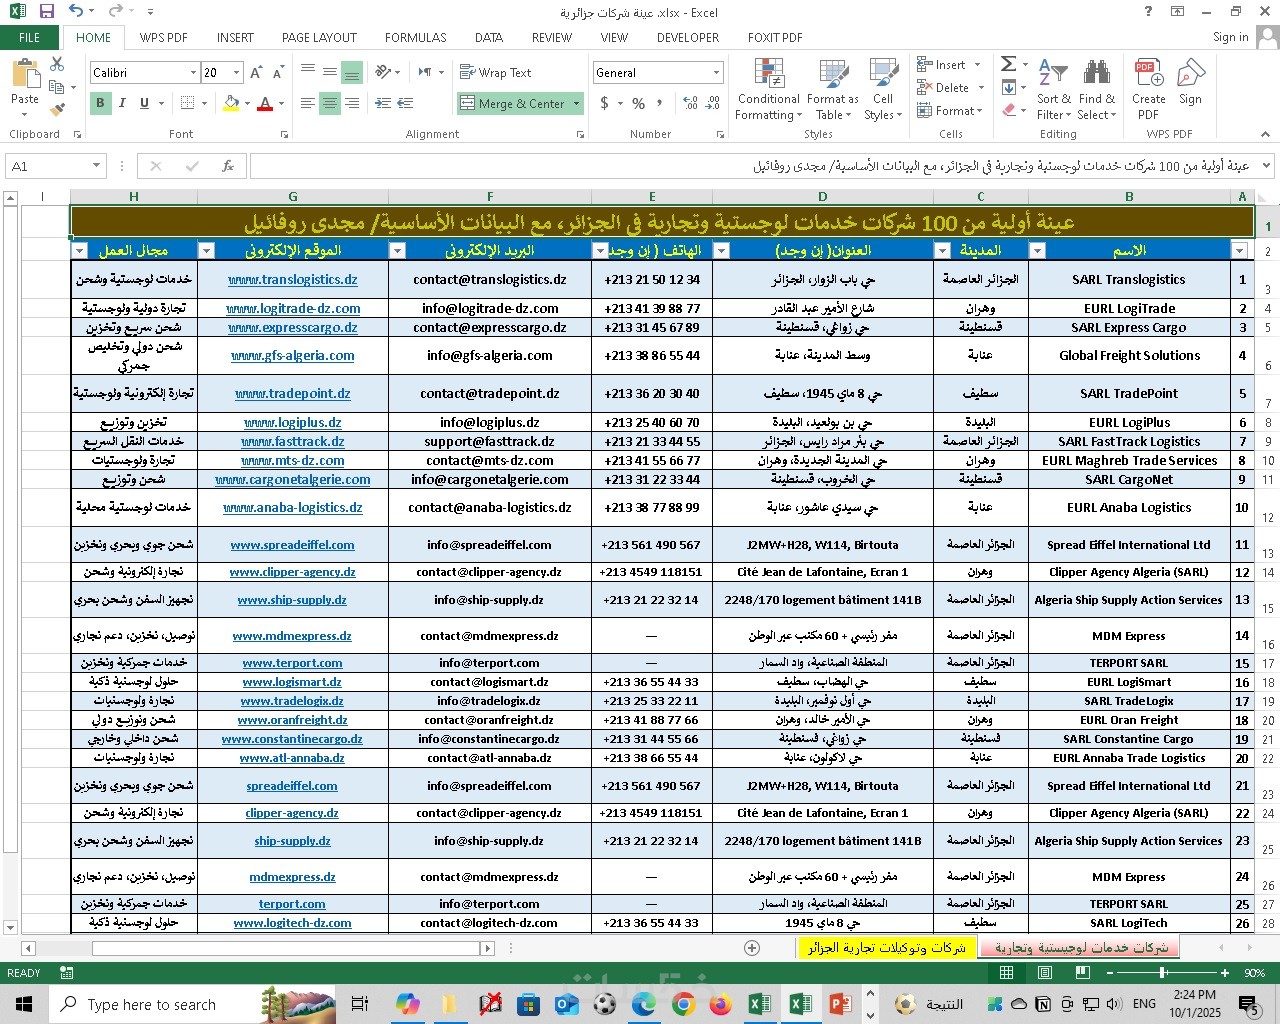The image size is (1280, 1024).
Task: Click the Format Painter brush icon
Action: coord(57,109)
